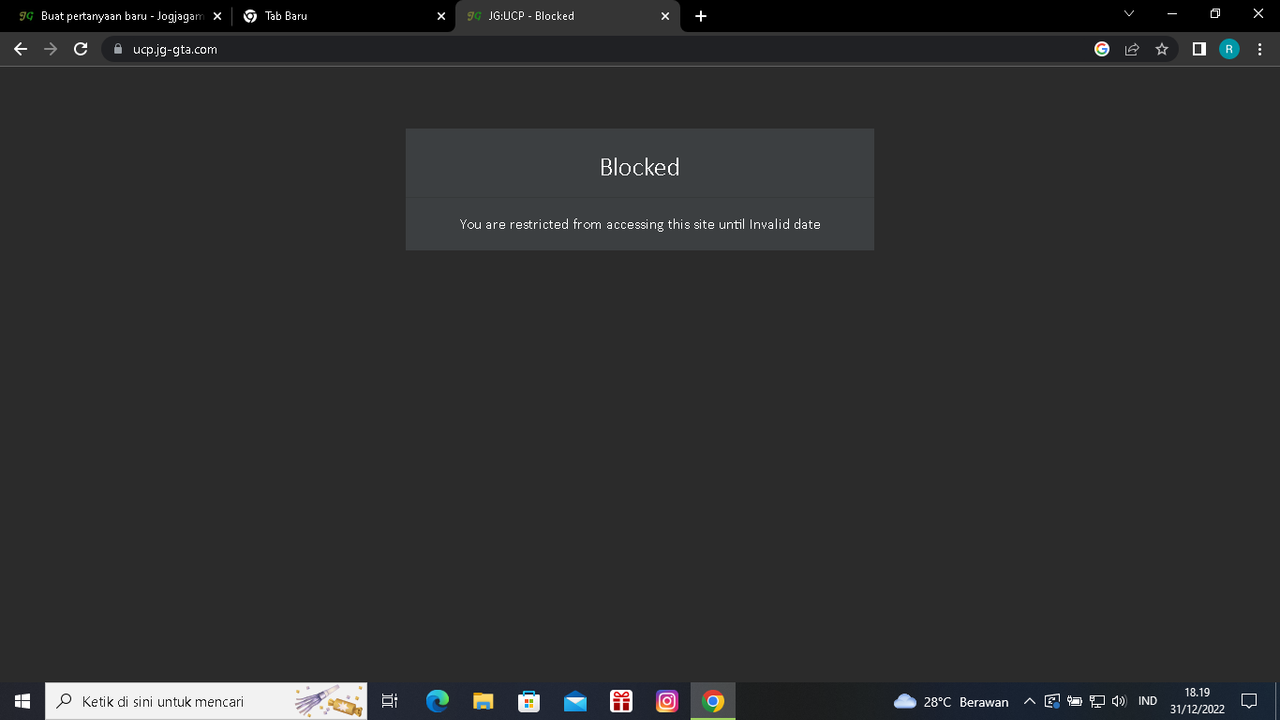Click the restricted access message text
Image resolution: width=1280 pixels, height=720 pixels.
(640, 224)
